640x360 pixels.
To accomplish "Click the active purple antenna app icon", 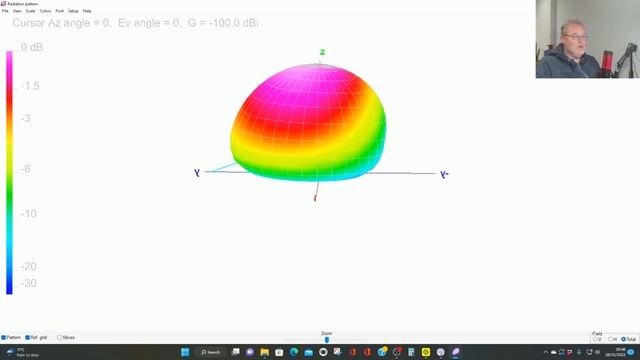I will [x=455, y=352].
